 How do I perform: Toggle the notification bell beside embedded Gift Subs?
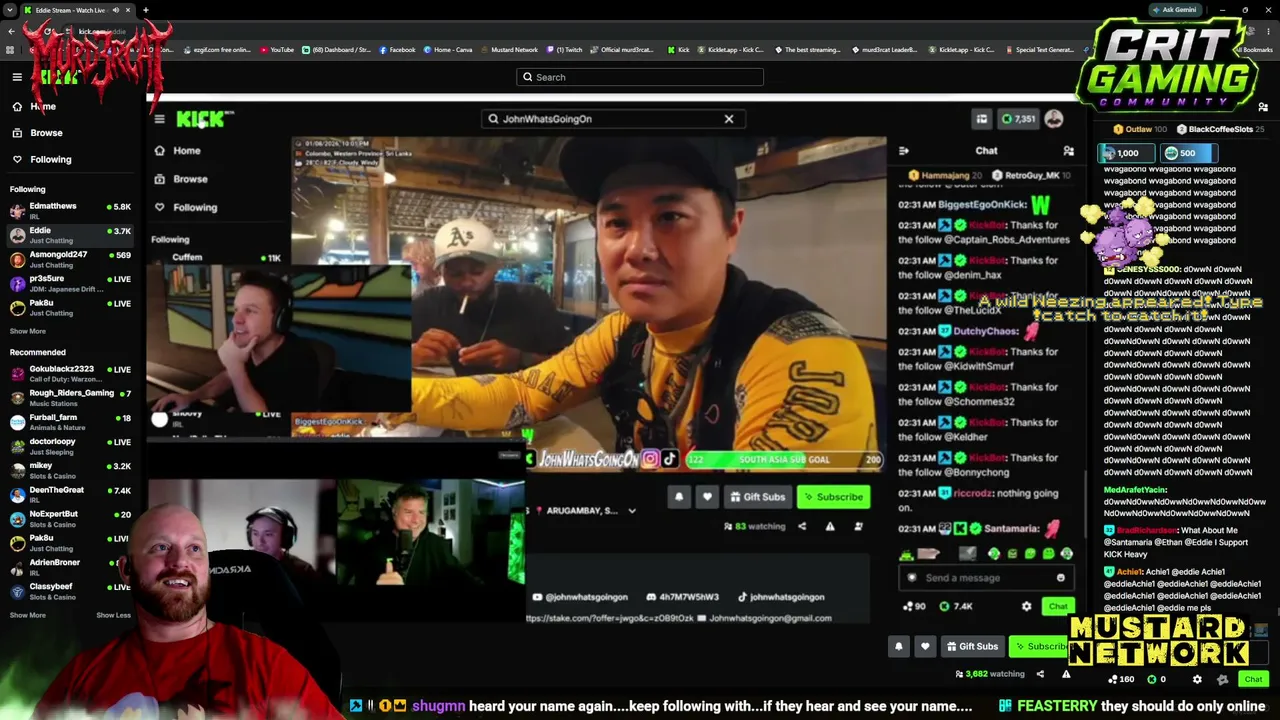pyautogui.click(x=679, y=497)
